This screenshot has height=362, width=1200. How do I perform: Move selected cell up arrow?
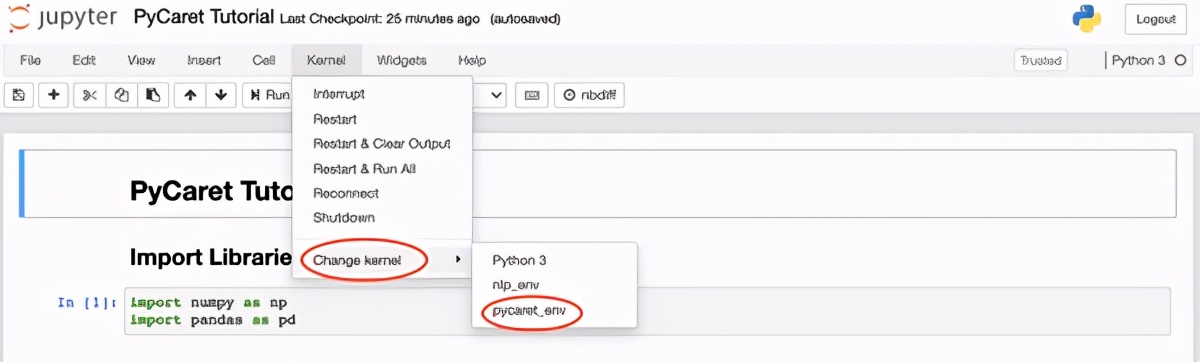tap(190, 95)
